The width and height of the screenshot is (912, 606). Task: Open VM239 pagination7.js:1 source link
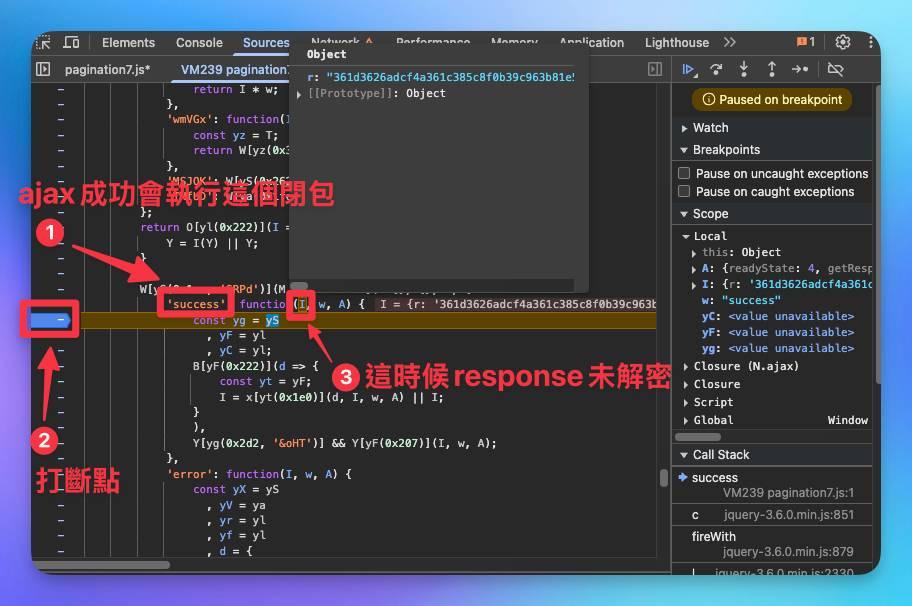point(788,493)
